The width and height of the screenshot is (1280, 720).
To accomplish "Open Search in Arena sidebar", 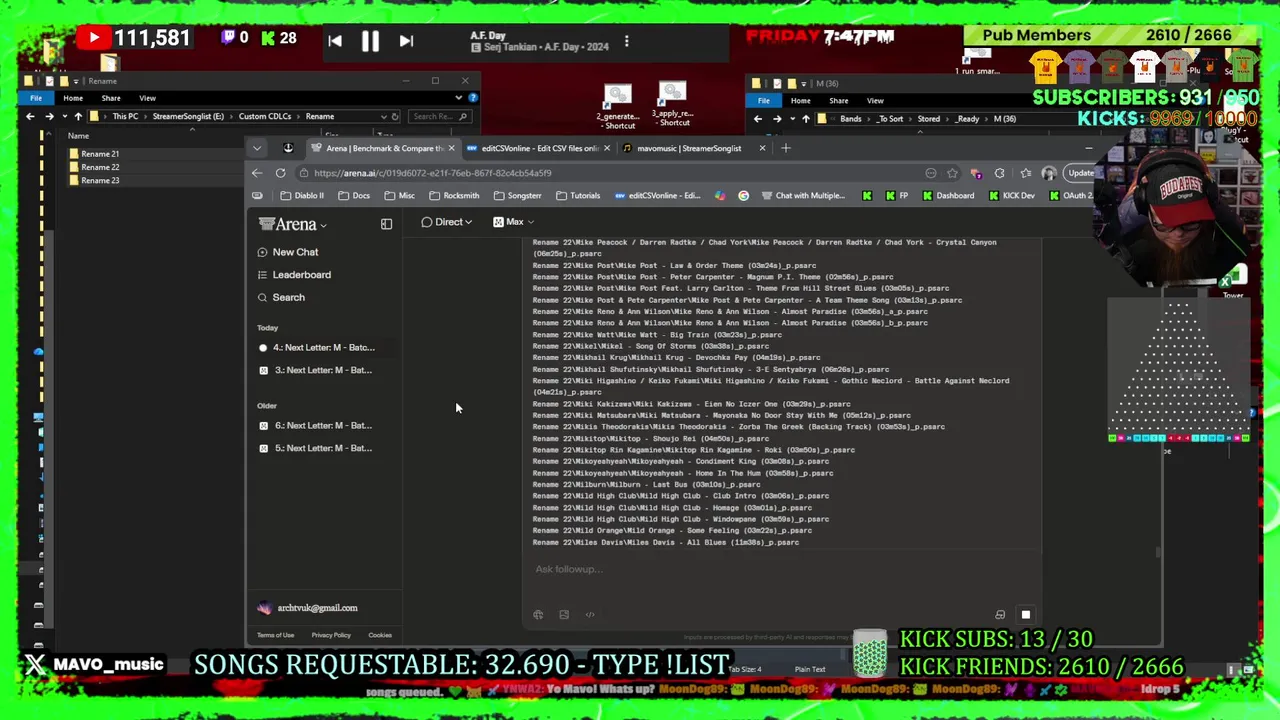I will (x=288, y=297).
